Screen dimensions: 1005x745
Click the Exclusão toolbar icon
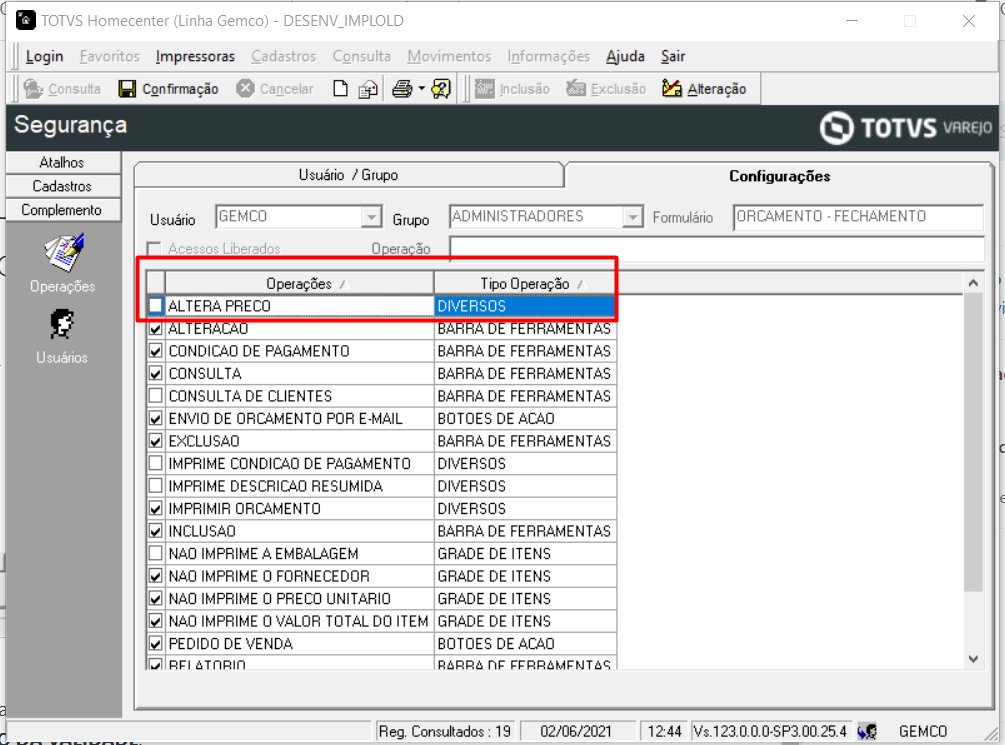pyautogui.click(x=576, y=88)
